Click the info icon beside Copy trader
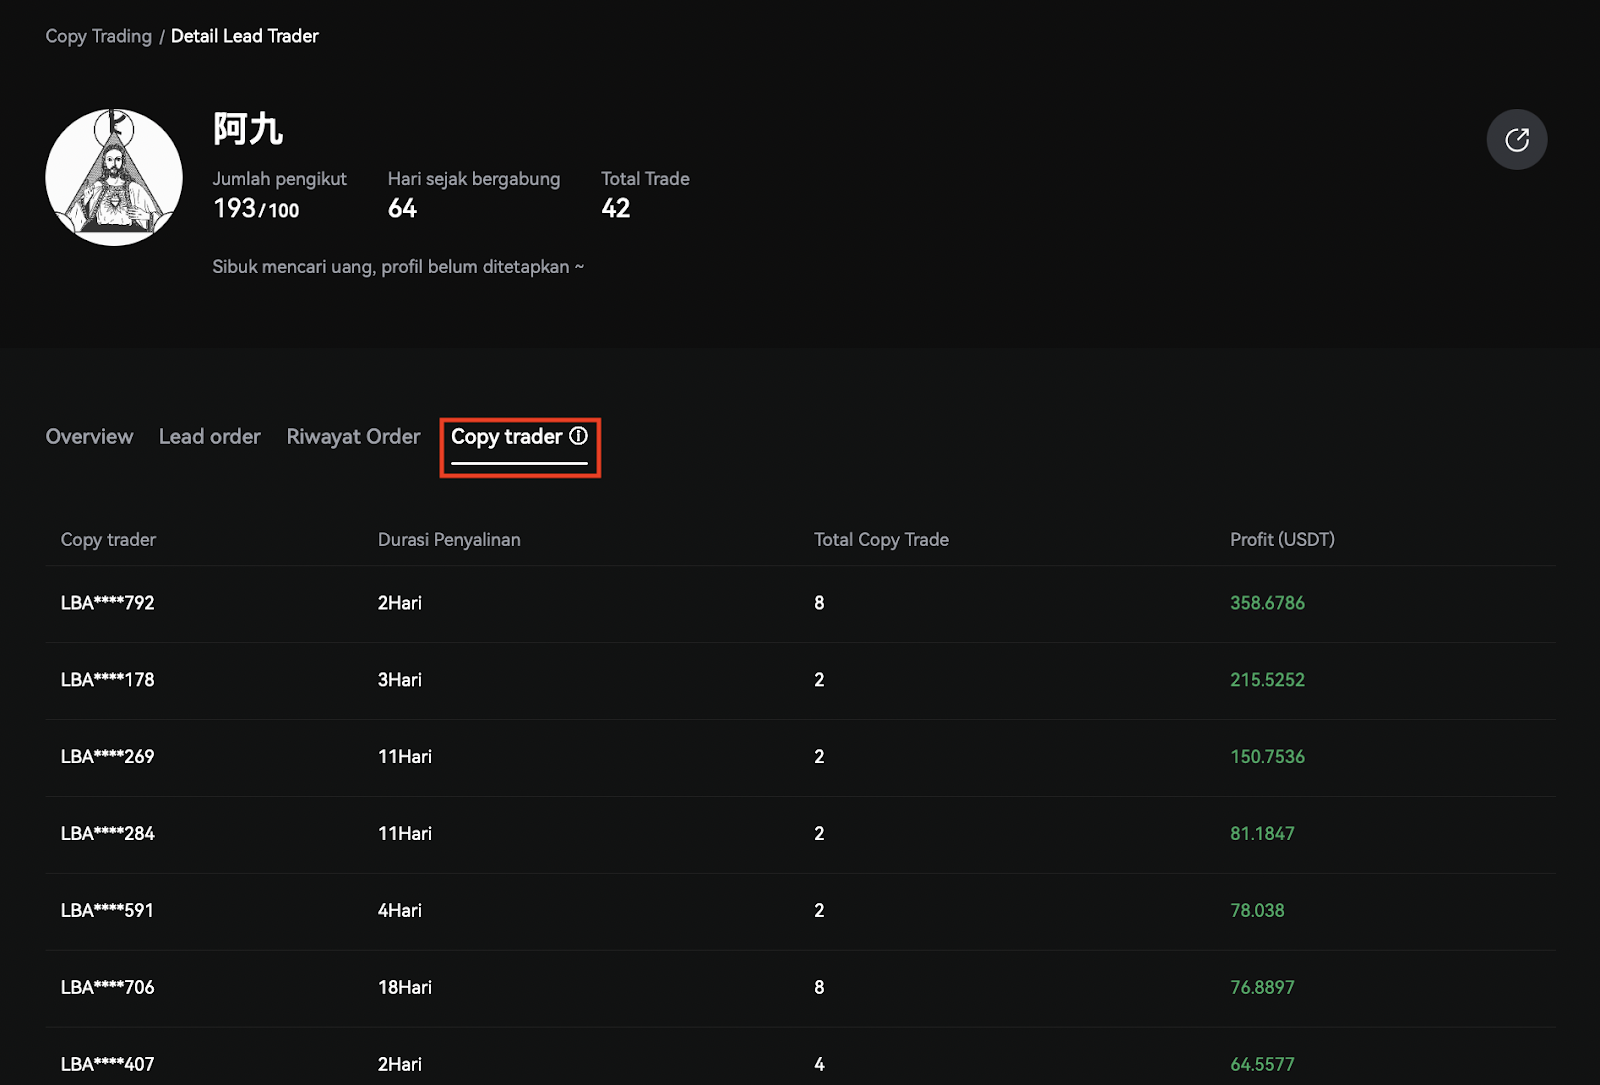This screenshot has height=1085, width=1600. click(x=578, y=436)
